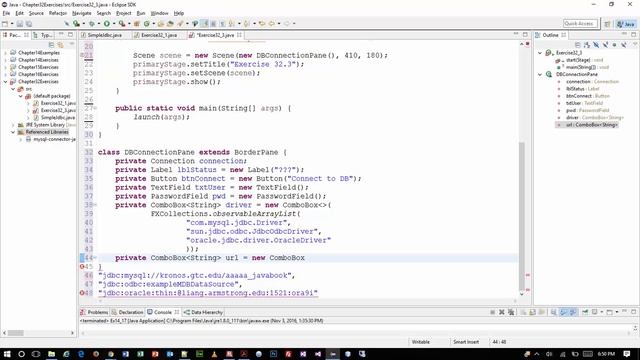640x360 pixels.
Task: Expand JRE System Library node
Action: click(x=13, y=125)
